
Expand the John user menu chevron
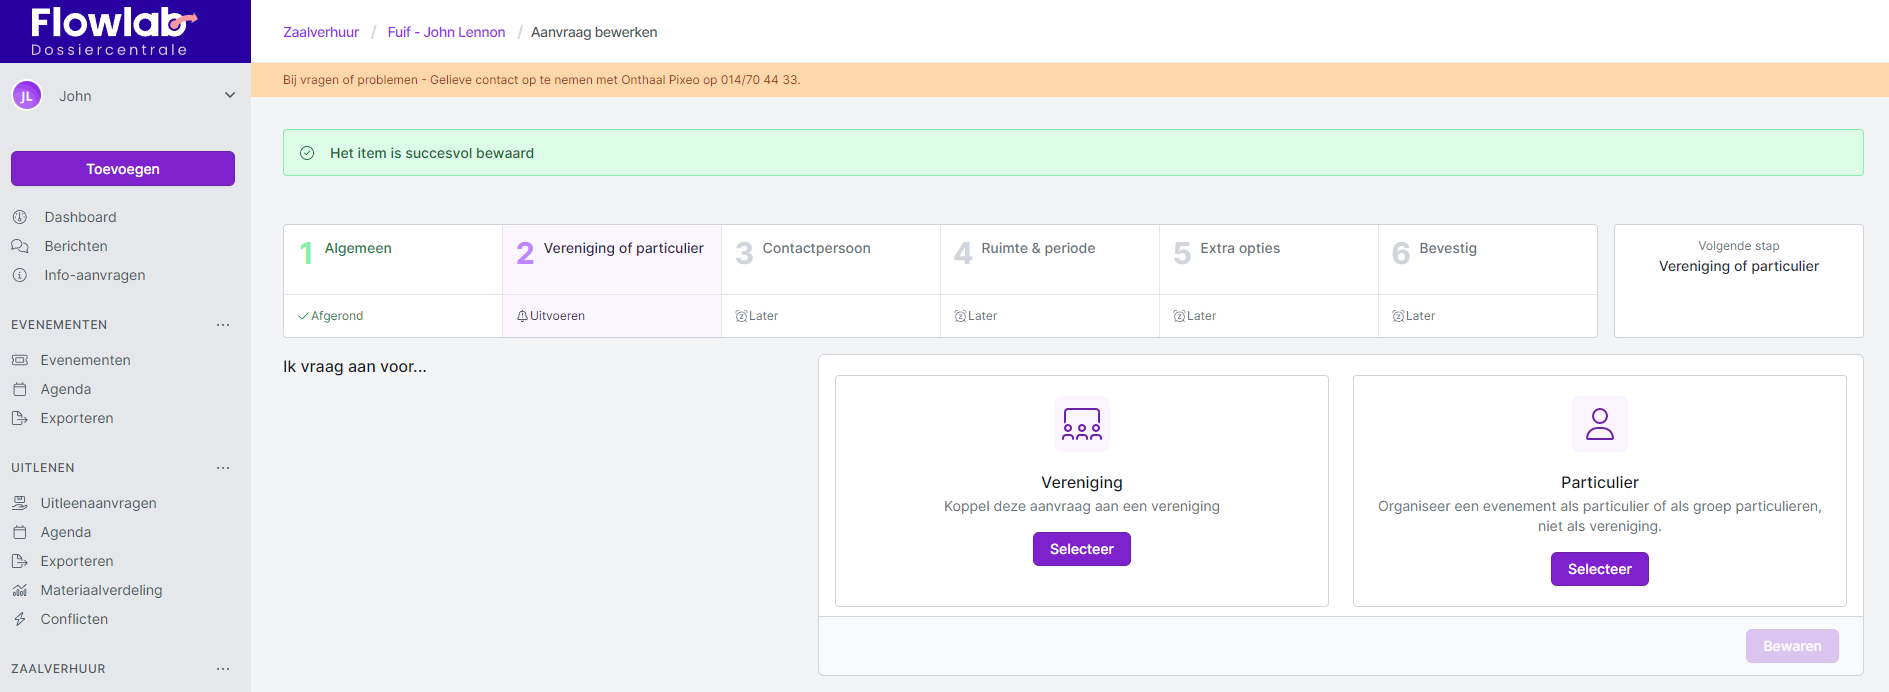tap(230, 95)
